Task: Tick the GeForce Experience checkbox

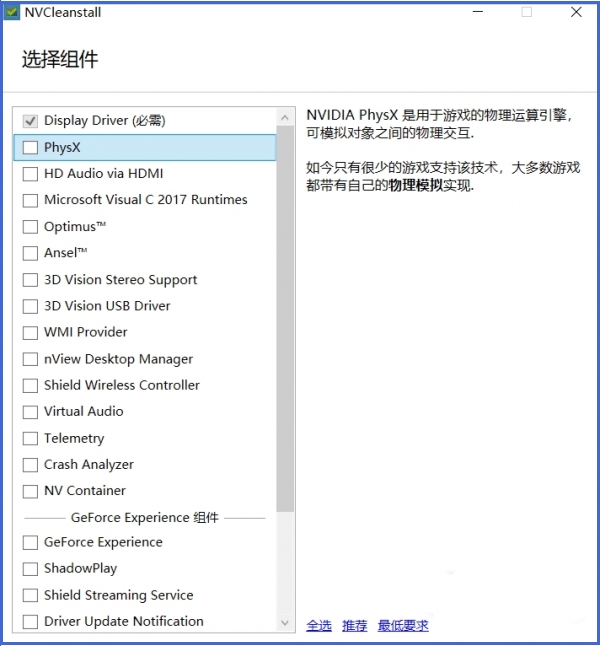Action: 30,543
